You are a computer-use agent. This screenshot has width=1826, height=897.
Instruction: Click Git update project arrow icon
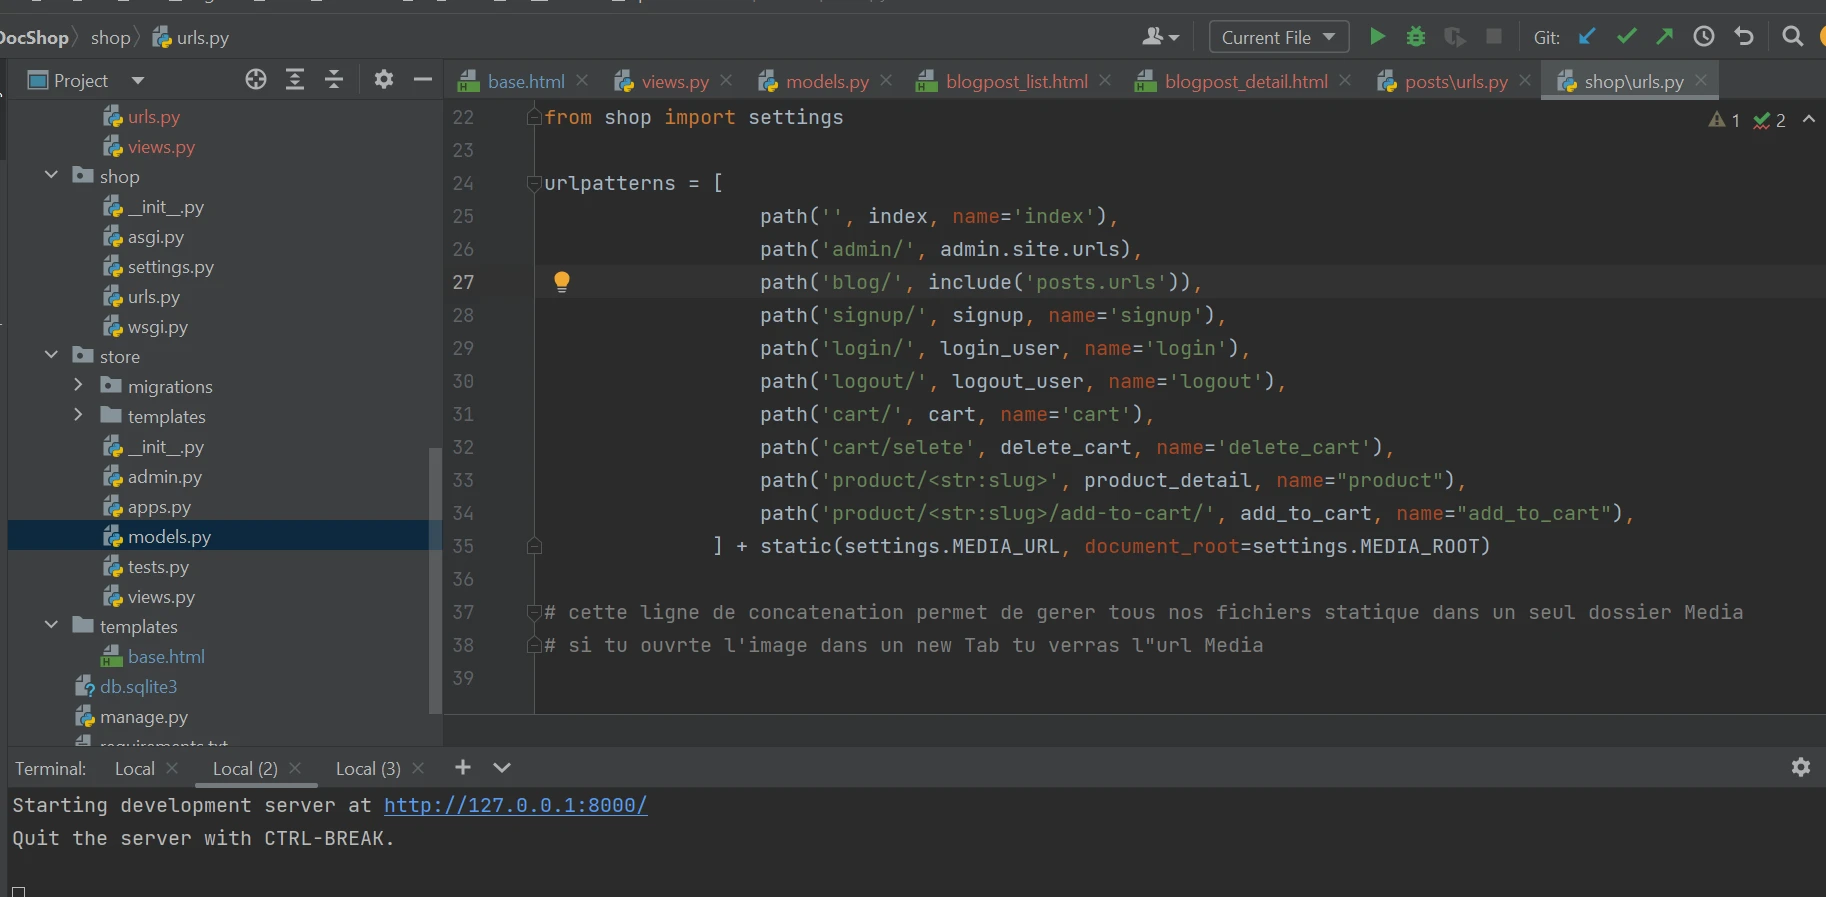click(x=1587, y=37)
